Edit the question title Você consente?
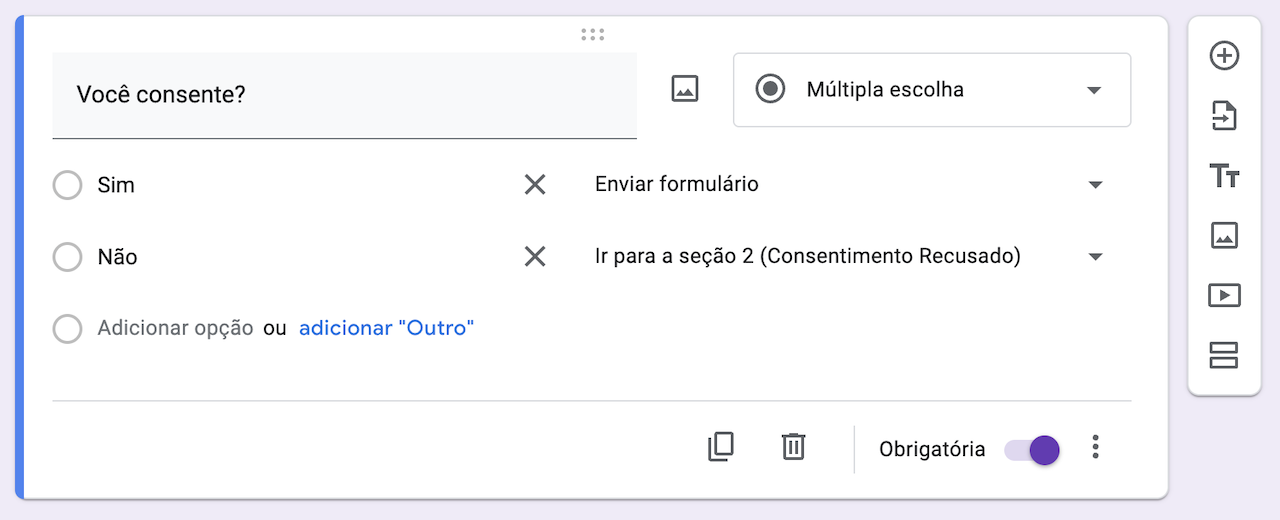Viewport: 1280px width, 520px height. (344, 95)
